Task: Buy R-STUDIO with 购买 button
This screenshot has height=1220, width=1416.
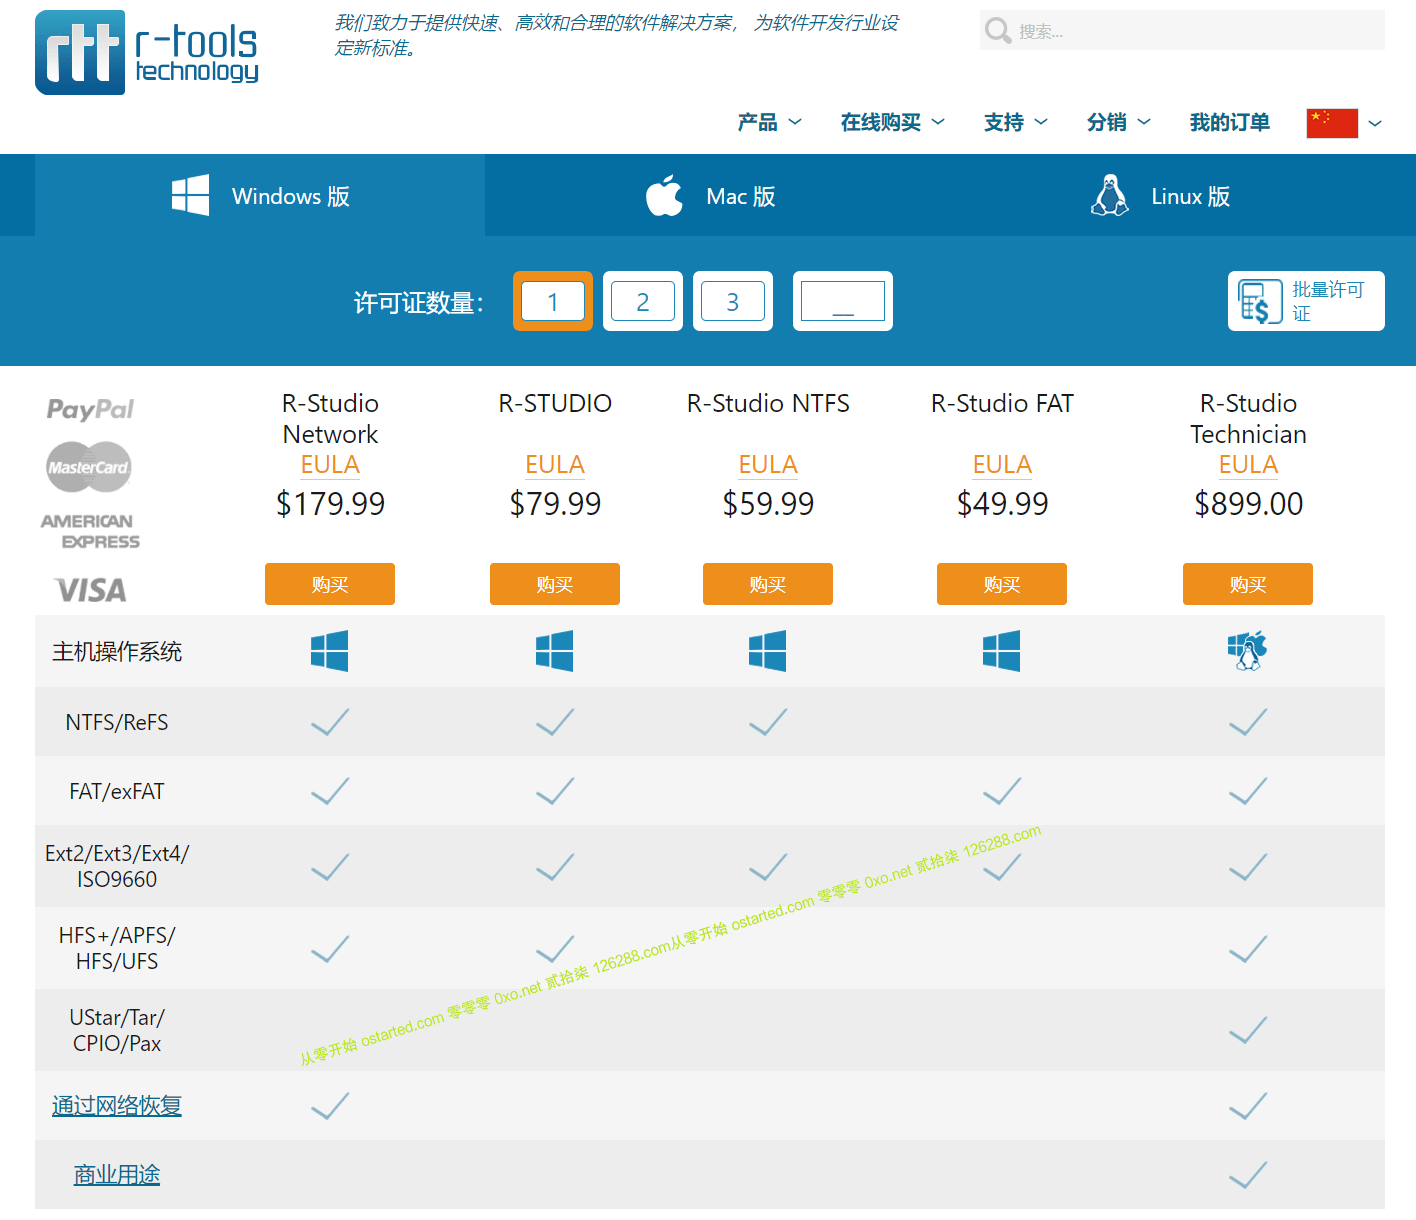Action: coord(555,584)
